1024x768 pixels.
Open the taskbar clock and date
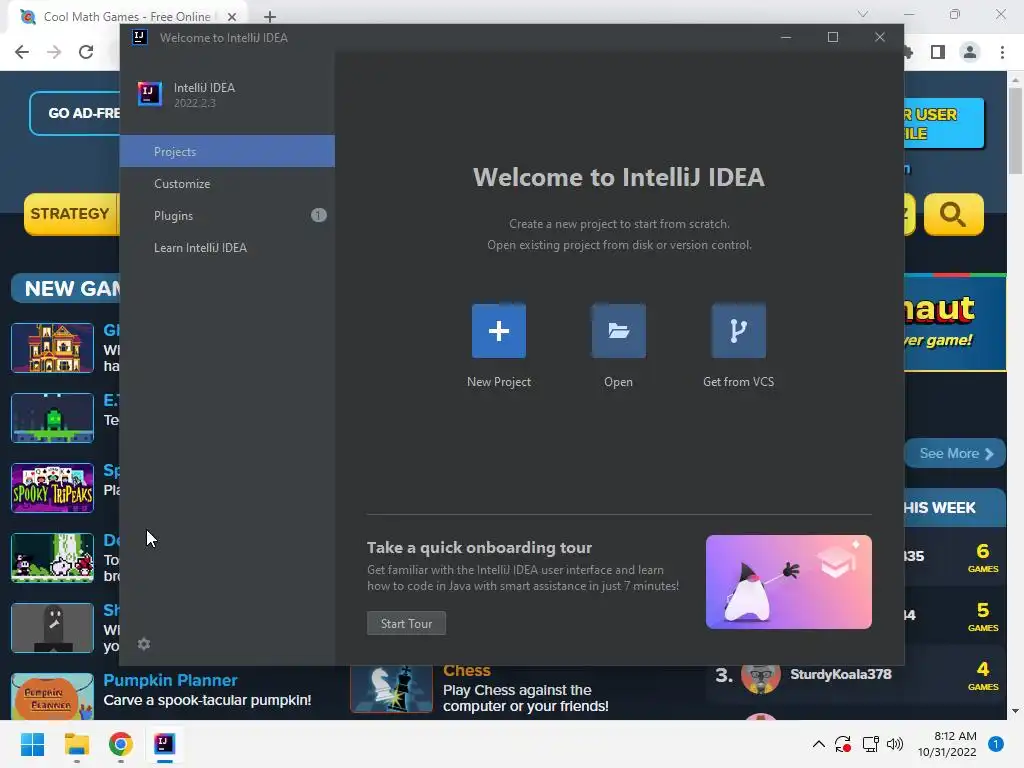(x=947, y=744)
